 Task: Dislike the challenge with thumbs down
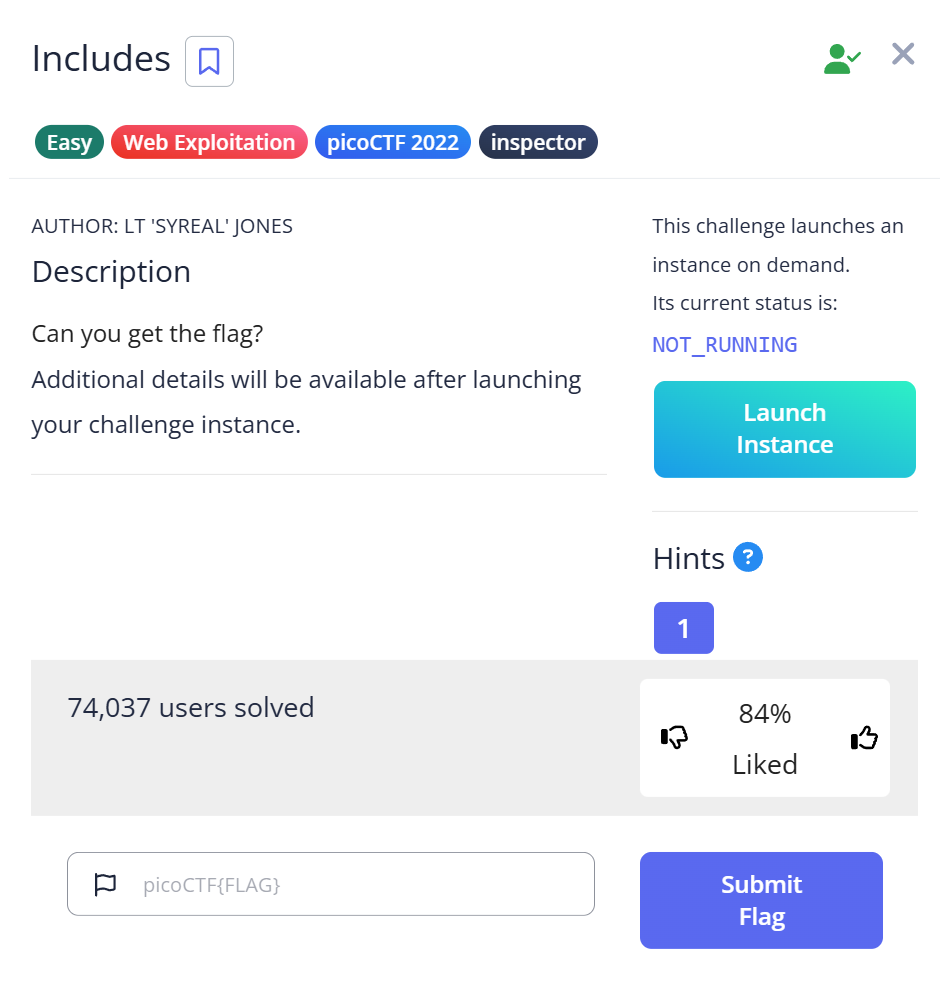675,738
